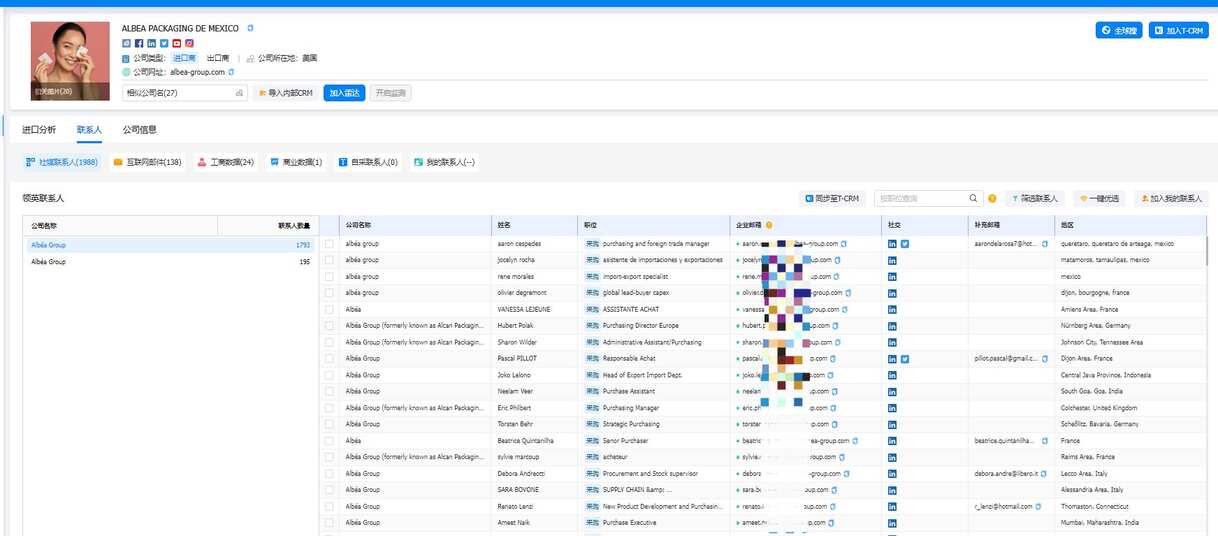
Task: Select the 自采联系人(0) sub-tab
Action: pos(368,162)
